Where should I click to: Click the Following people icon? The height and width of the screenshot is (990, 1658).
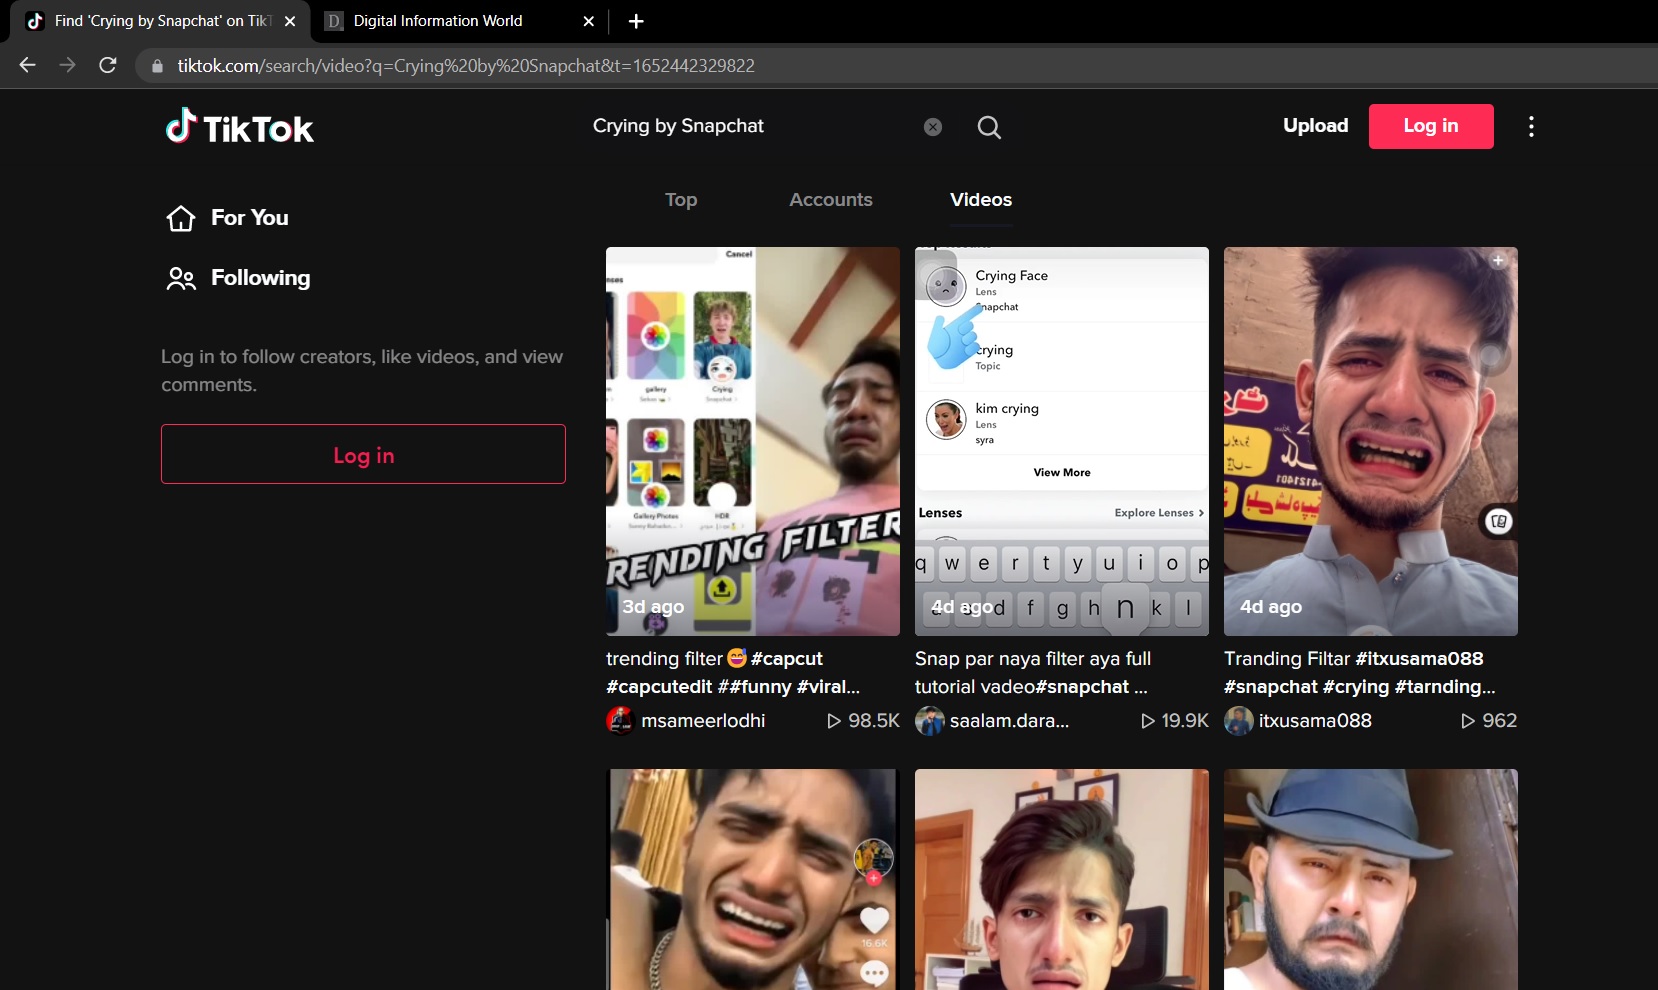point(181,278)
